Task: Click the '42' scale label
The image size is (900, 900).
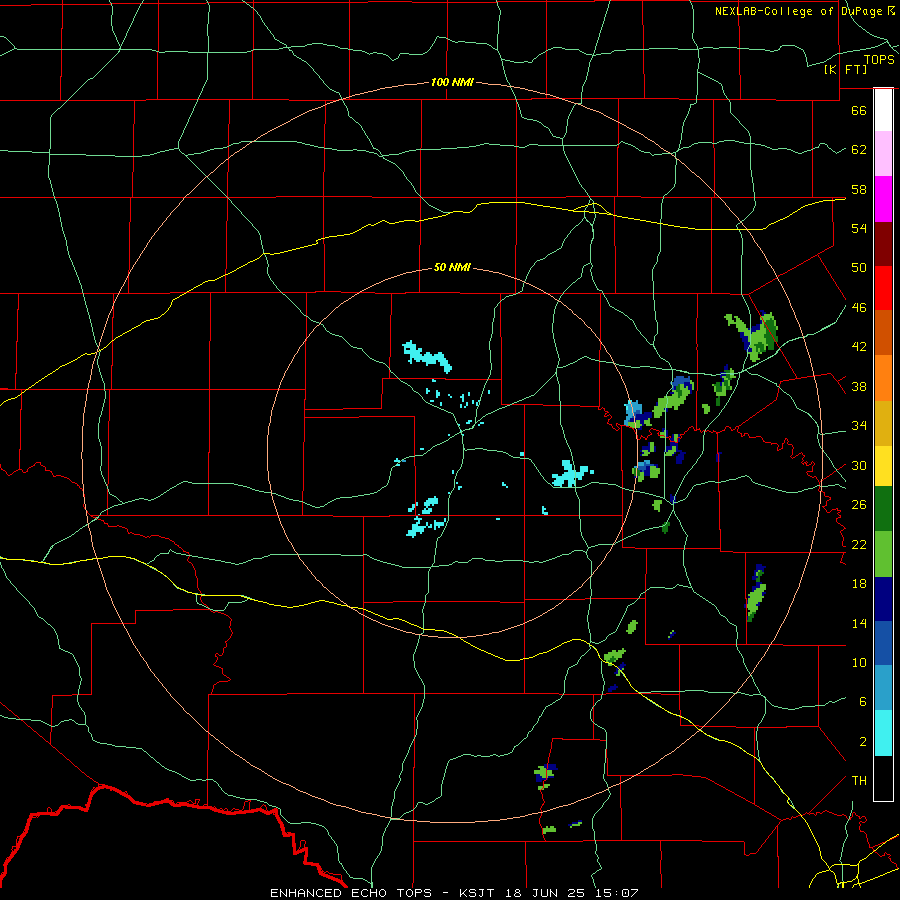Action: pyautogui.click(x=859, y=347)
